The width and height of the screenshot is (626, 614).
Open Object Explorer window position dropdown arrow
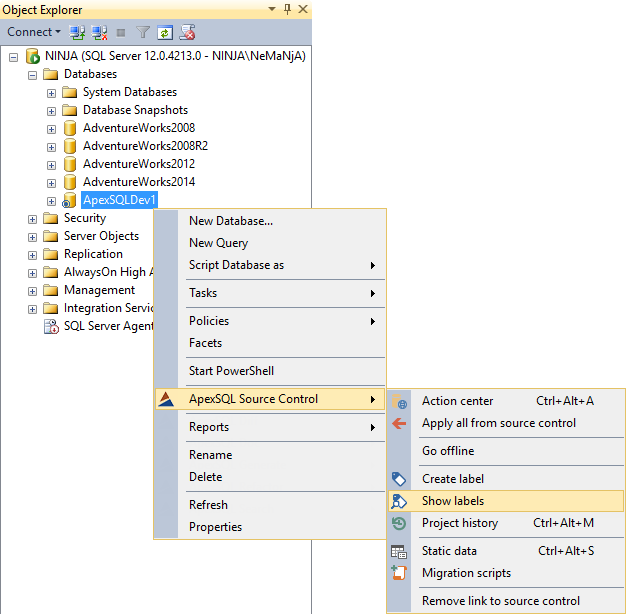pos(272,9)
